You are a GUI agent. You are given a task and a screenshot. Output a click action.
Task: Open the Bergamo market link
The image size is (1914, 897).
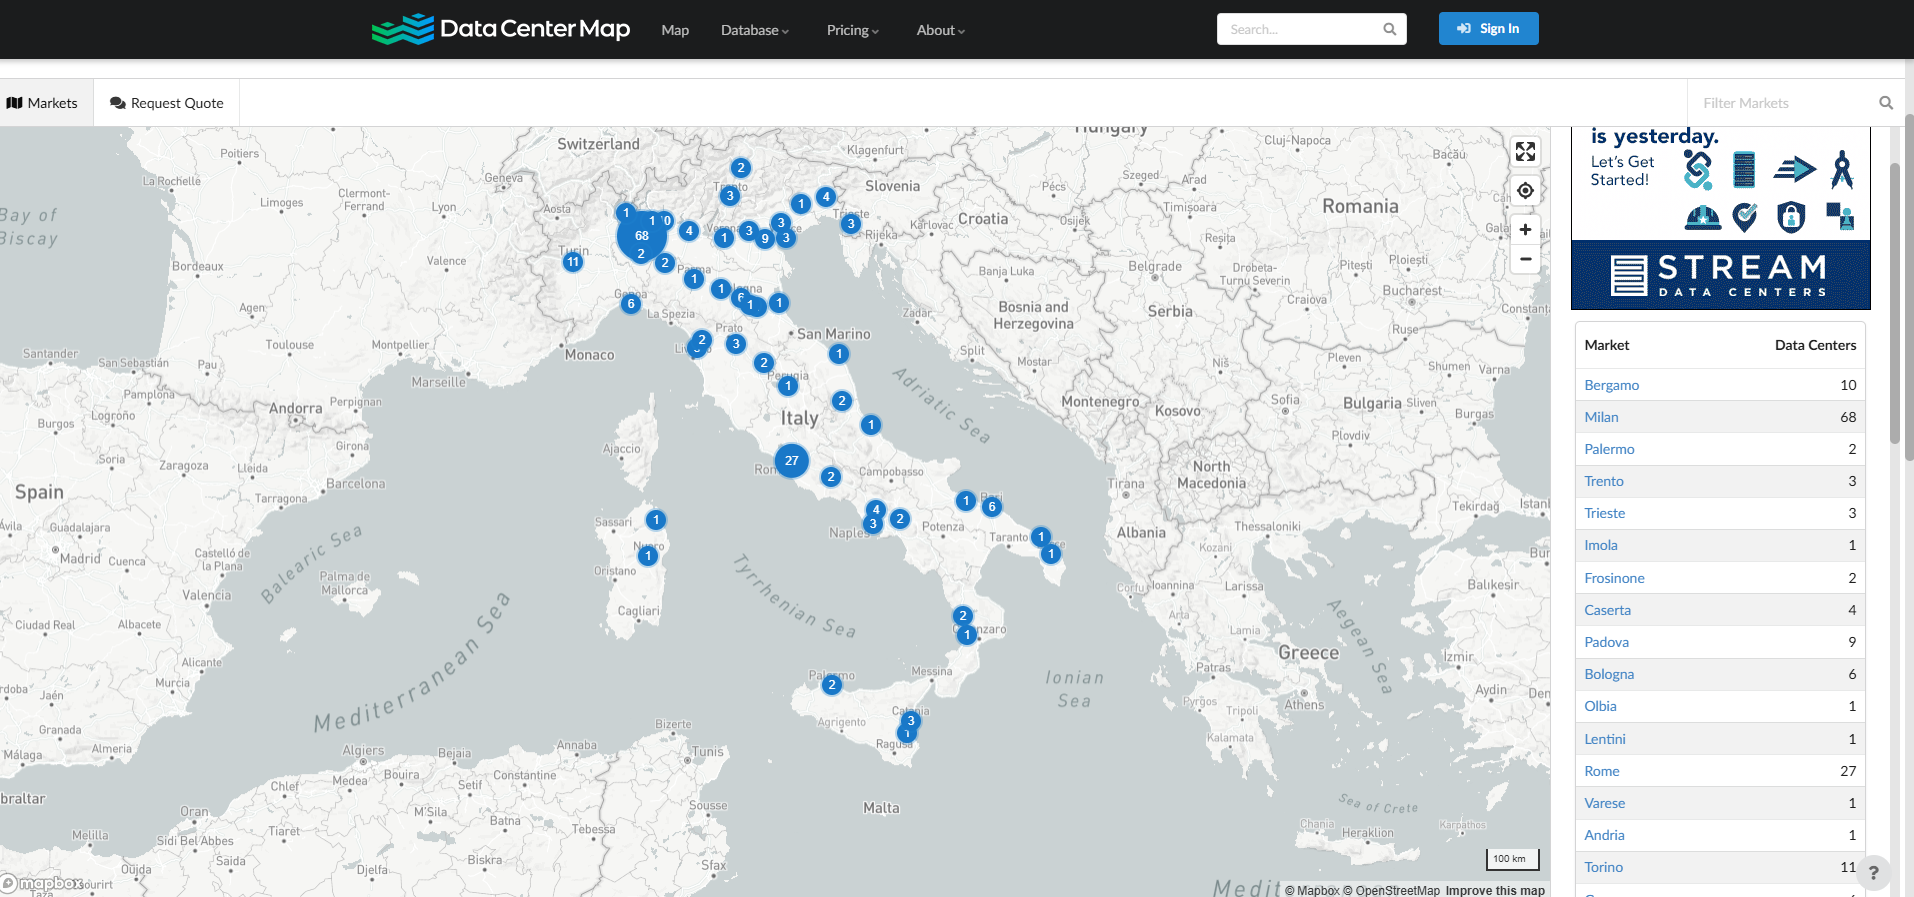(1611, 385)
